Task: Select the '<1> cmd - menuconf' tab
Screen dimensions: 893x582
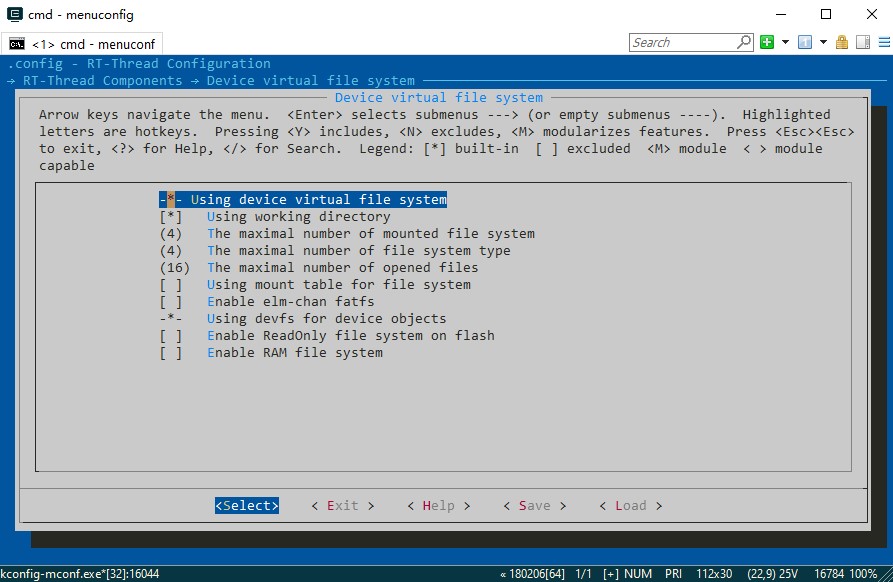Action: tap(82, 44)
